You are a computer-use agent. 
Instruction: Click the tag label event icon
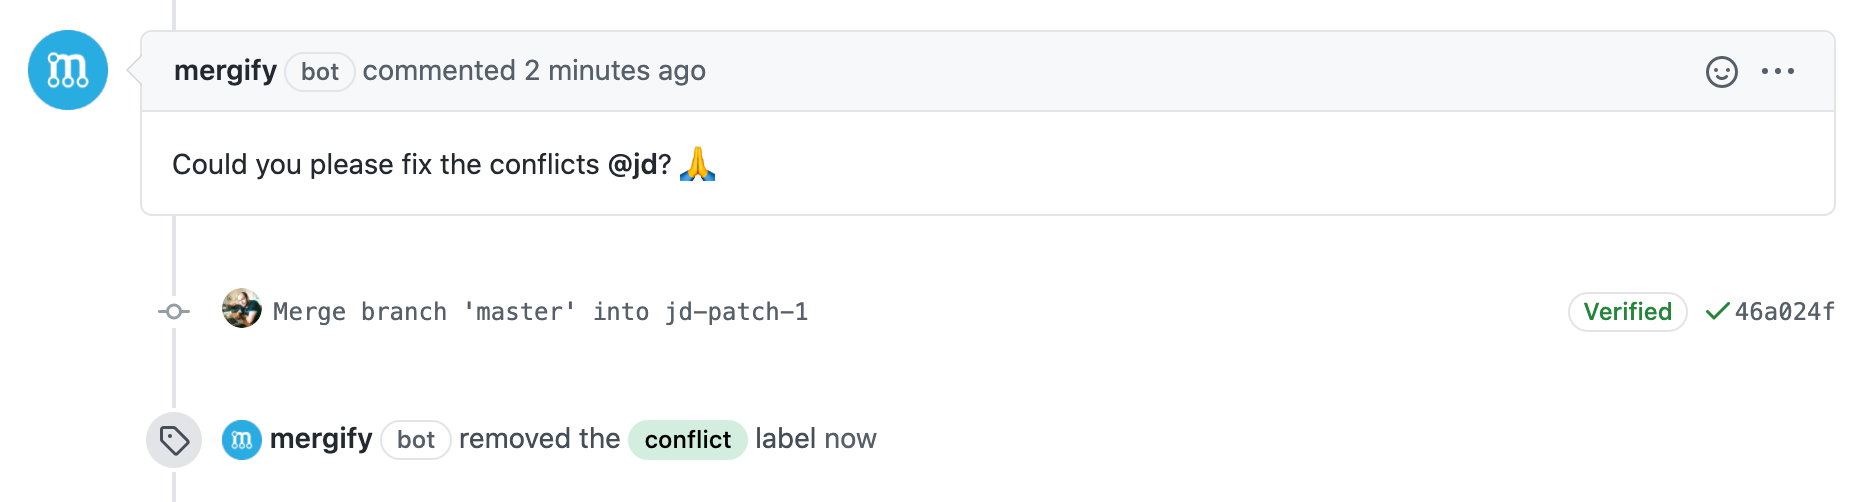(174, 440)
